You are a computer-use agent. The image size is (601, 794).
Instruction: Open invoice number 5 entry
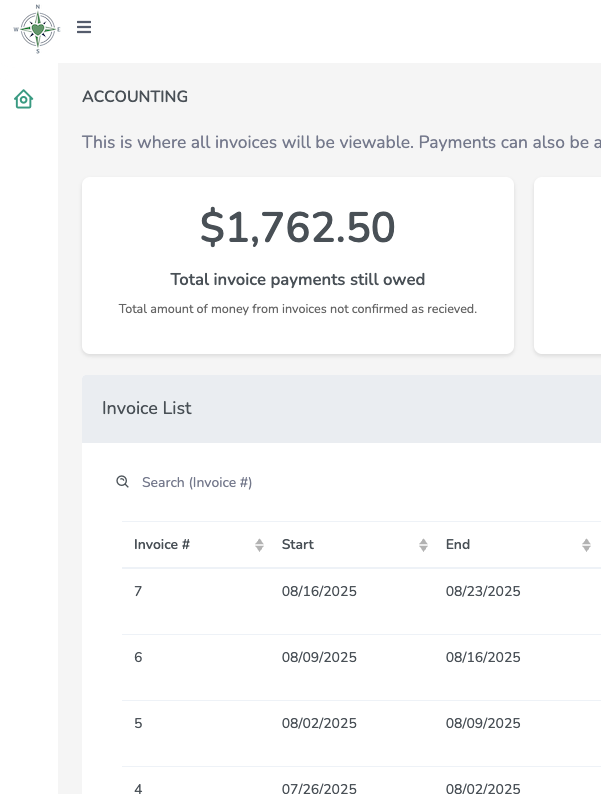pos(138,723)
